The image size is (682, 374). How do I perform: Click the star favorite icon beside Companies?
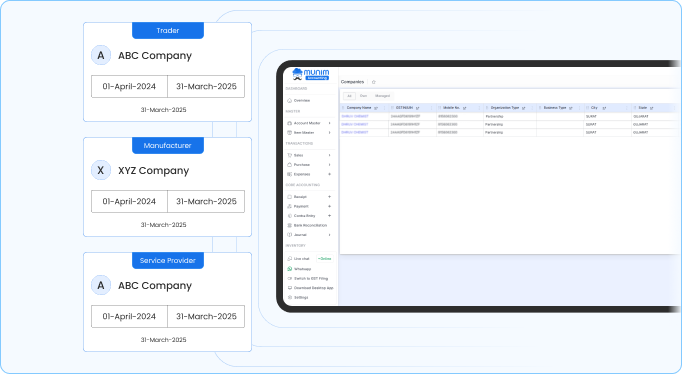pos(374,82)
